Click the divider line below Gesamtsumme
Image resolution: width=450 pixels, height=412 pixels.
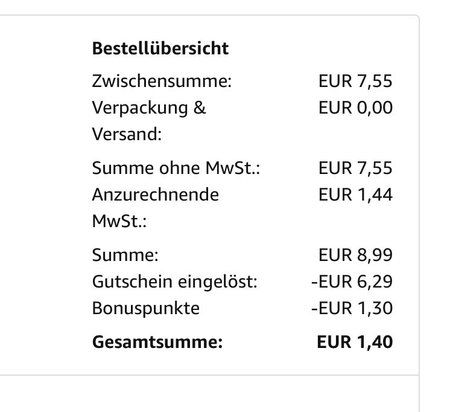click(x=209, y=375)
